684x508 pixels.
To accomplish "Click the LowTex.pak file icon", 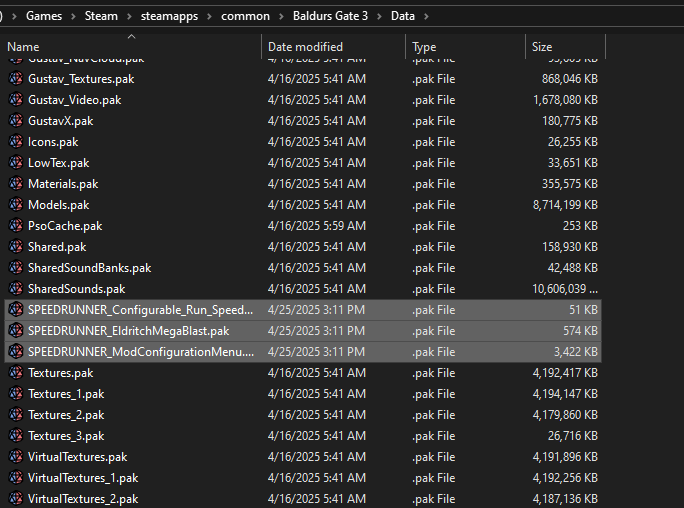I will pyautogui.click(x=16, y=163).
